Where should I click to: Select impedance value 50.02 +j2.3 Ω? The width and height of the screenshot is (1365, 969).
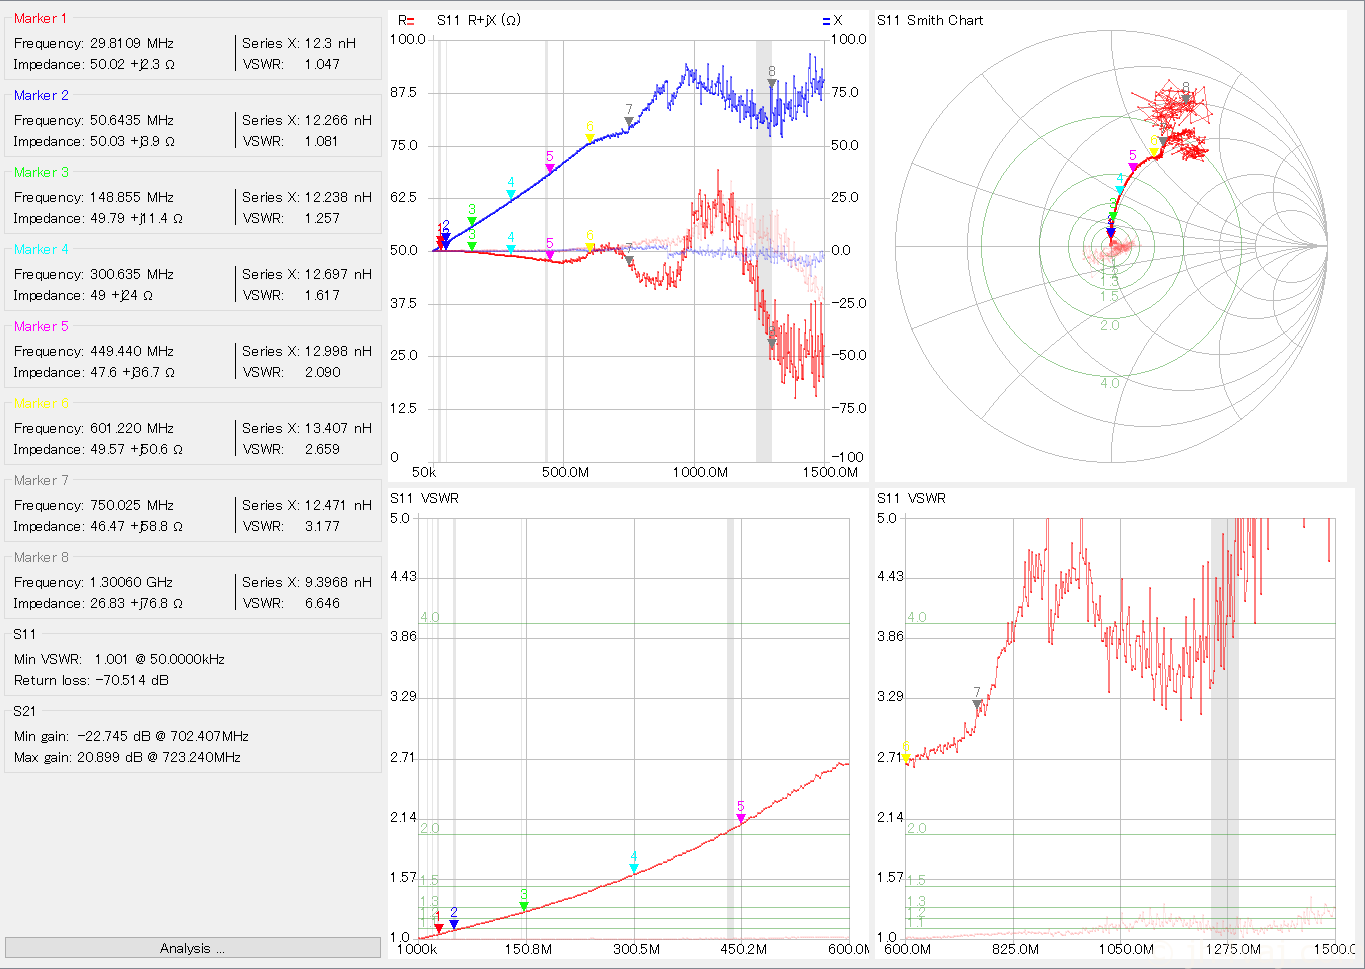[132, 64]
